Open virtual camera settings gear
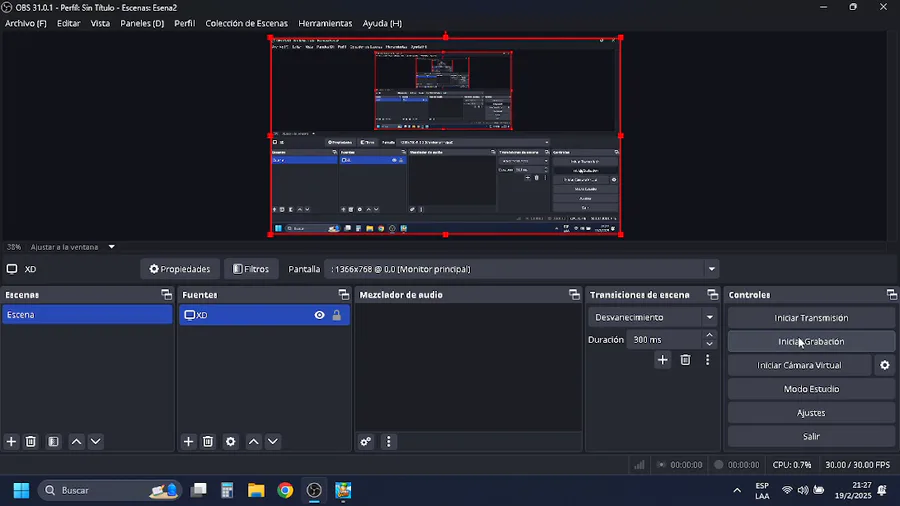The image size is (900, 506). pos(885,365)
